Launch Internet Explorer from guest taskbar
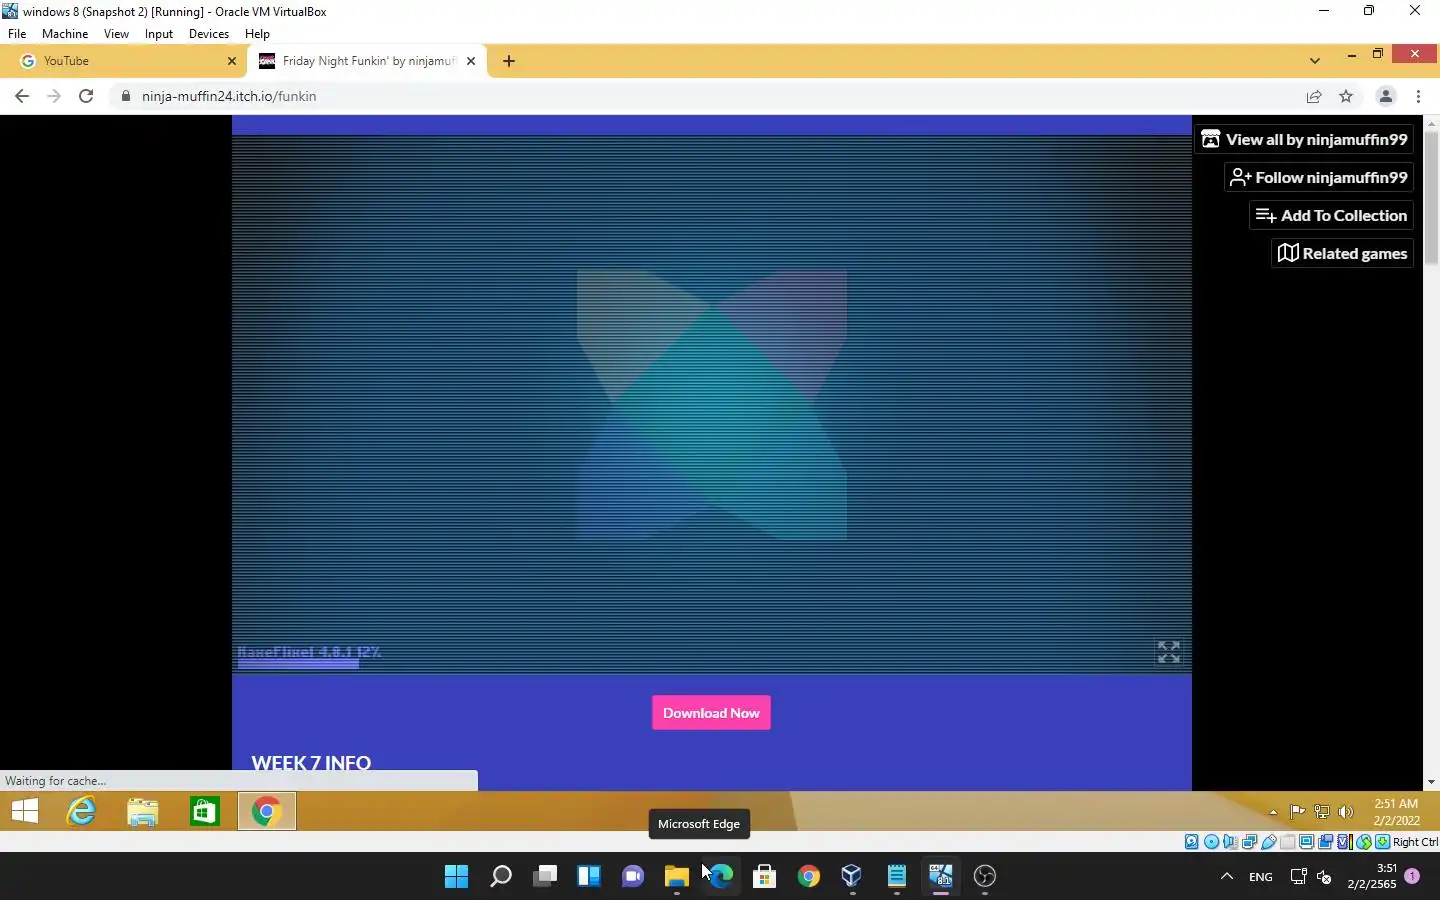1440x900 pixels. (x=81, y=811)
